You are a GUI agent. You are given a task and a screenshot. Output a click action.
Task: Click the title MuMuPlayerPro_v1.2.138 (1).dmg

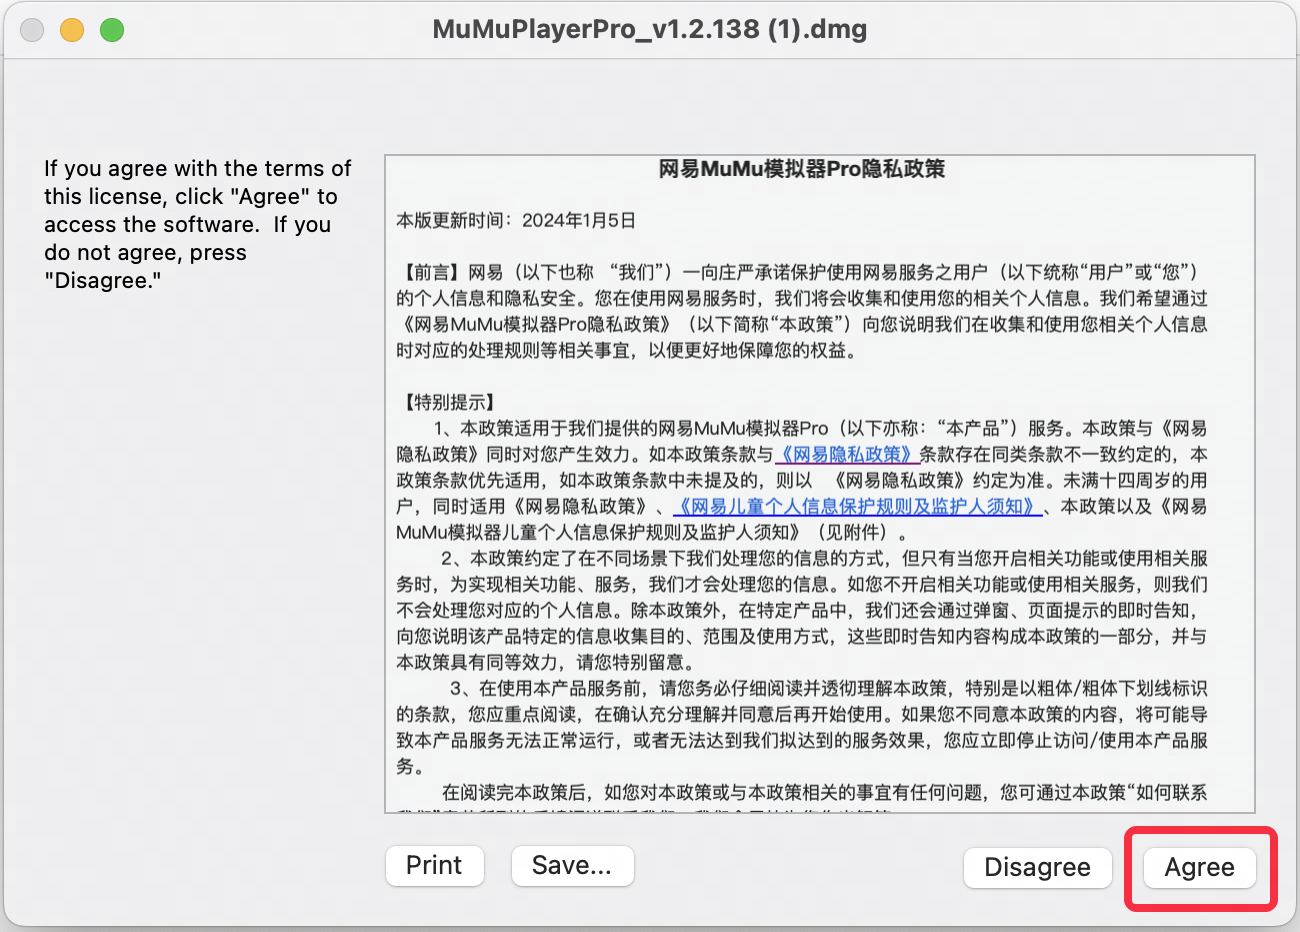click(x=649, y=29)
